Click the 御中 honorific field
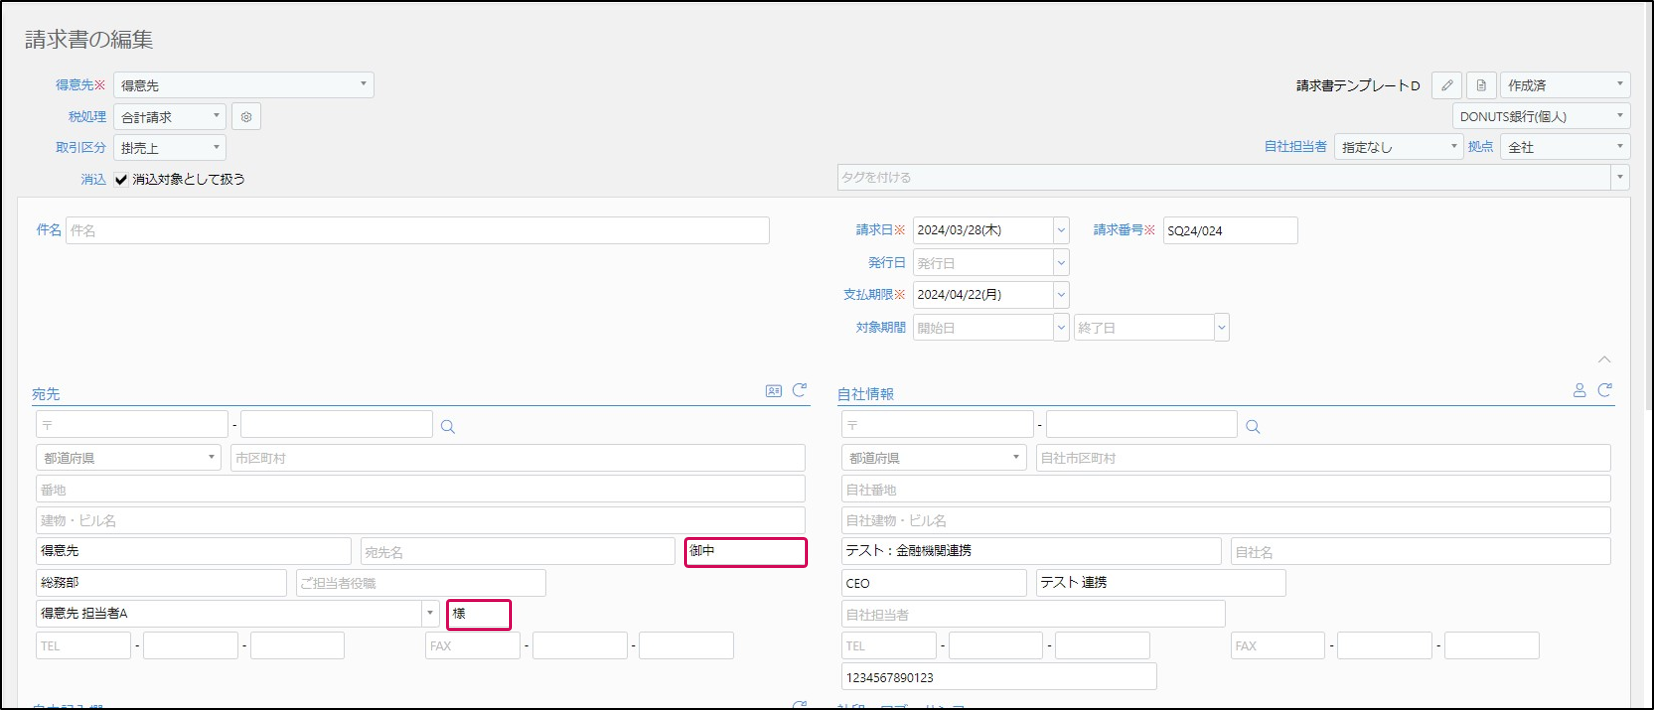Viewport: 1654px width, 710px height. pos(745,552)
